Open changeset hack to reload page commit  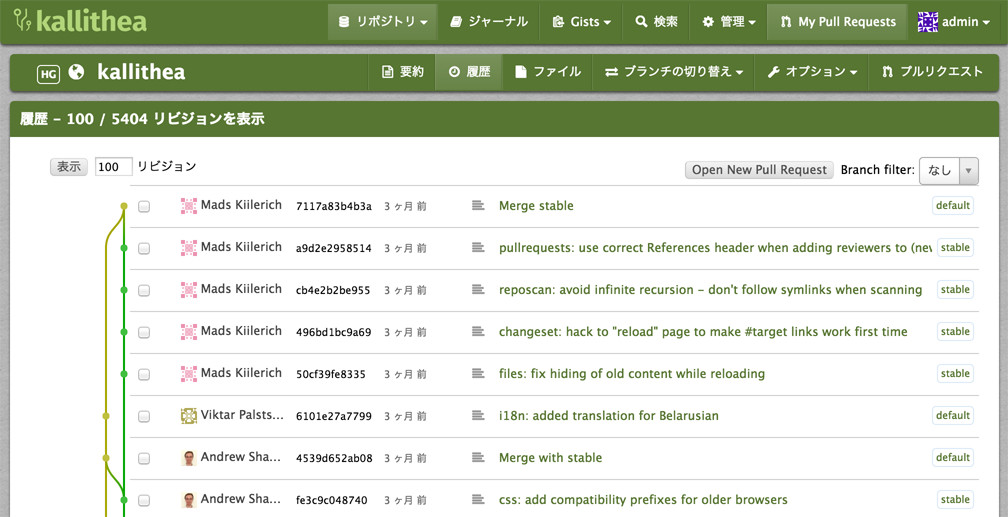tap(703, 332)
